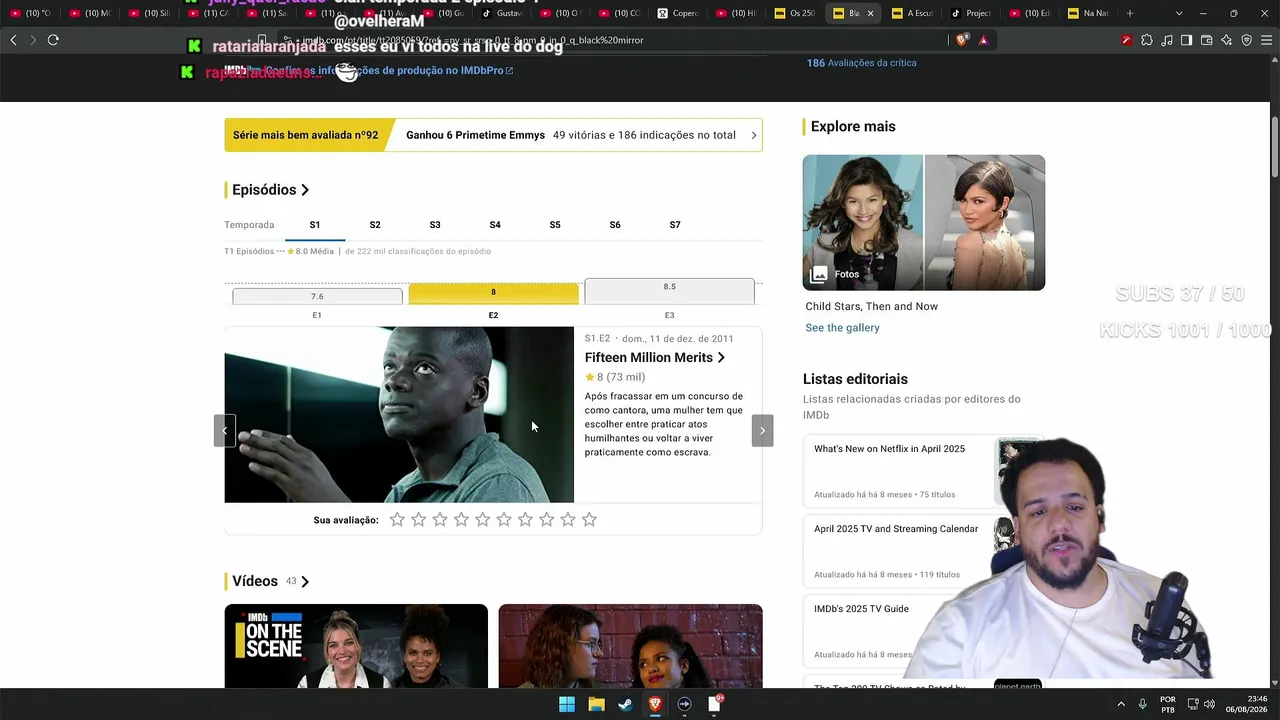1280x720 pixels.
Task: Show hidden system tray icons
Action: point(1120,704)
